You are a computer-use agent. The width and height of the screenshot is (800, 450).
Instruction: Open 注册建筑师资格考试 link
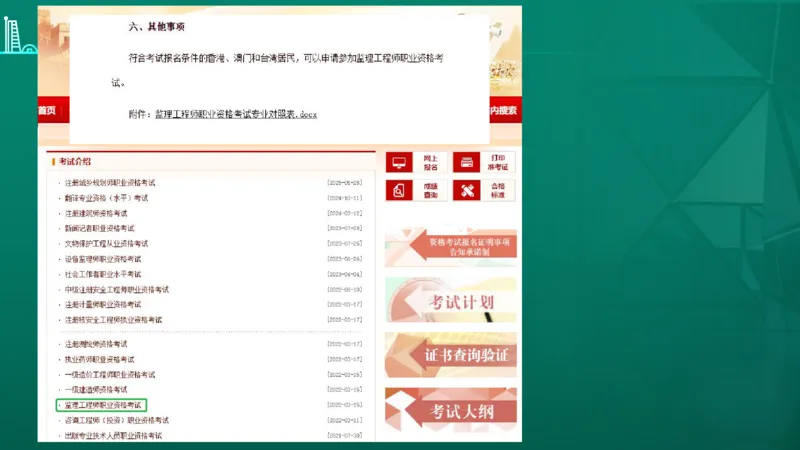point(96,213)
